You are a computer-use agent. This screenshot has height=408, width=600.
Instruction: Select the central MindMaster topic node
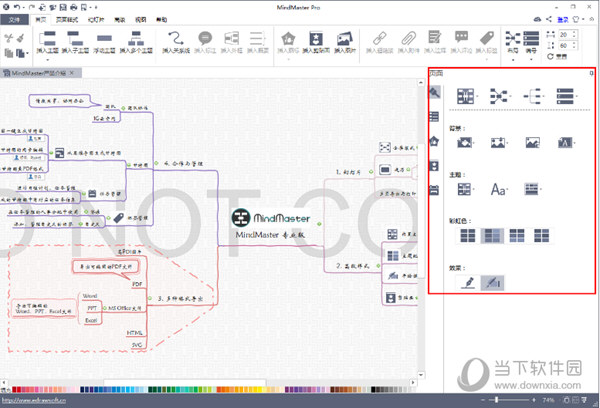click(x=271, y=224)
